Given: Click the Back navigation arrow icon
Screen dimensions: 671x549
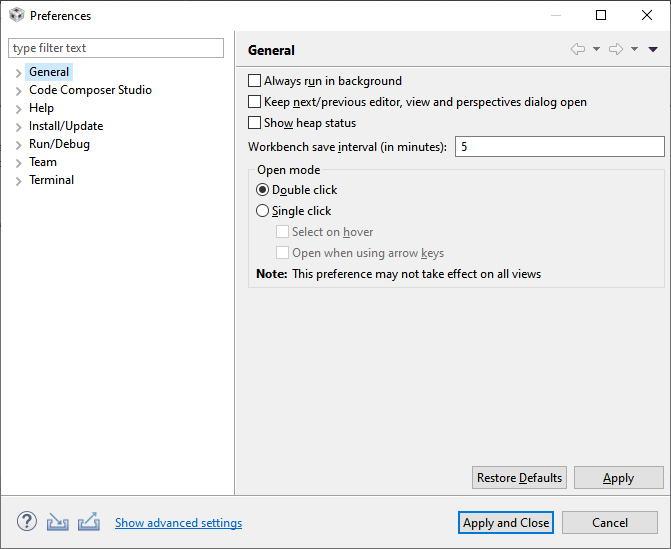Looking at the screenshot, I should (x=578, y=50).
